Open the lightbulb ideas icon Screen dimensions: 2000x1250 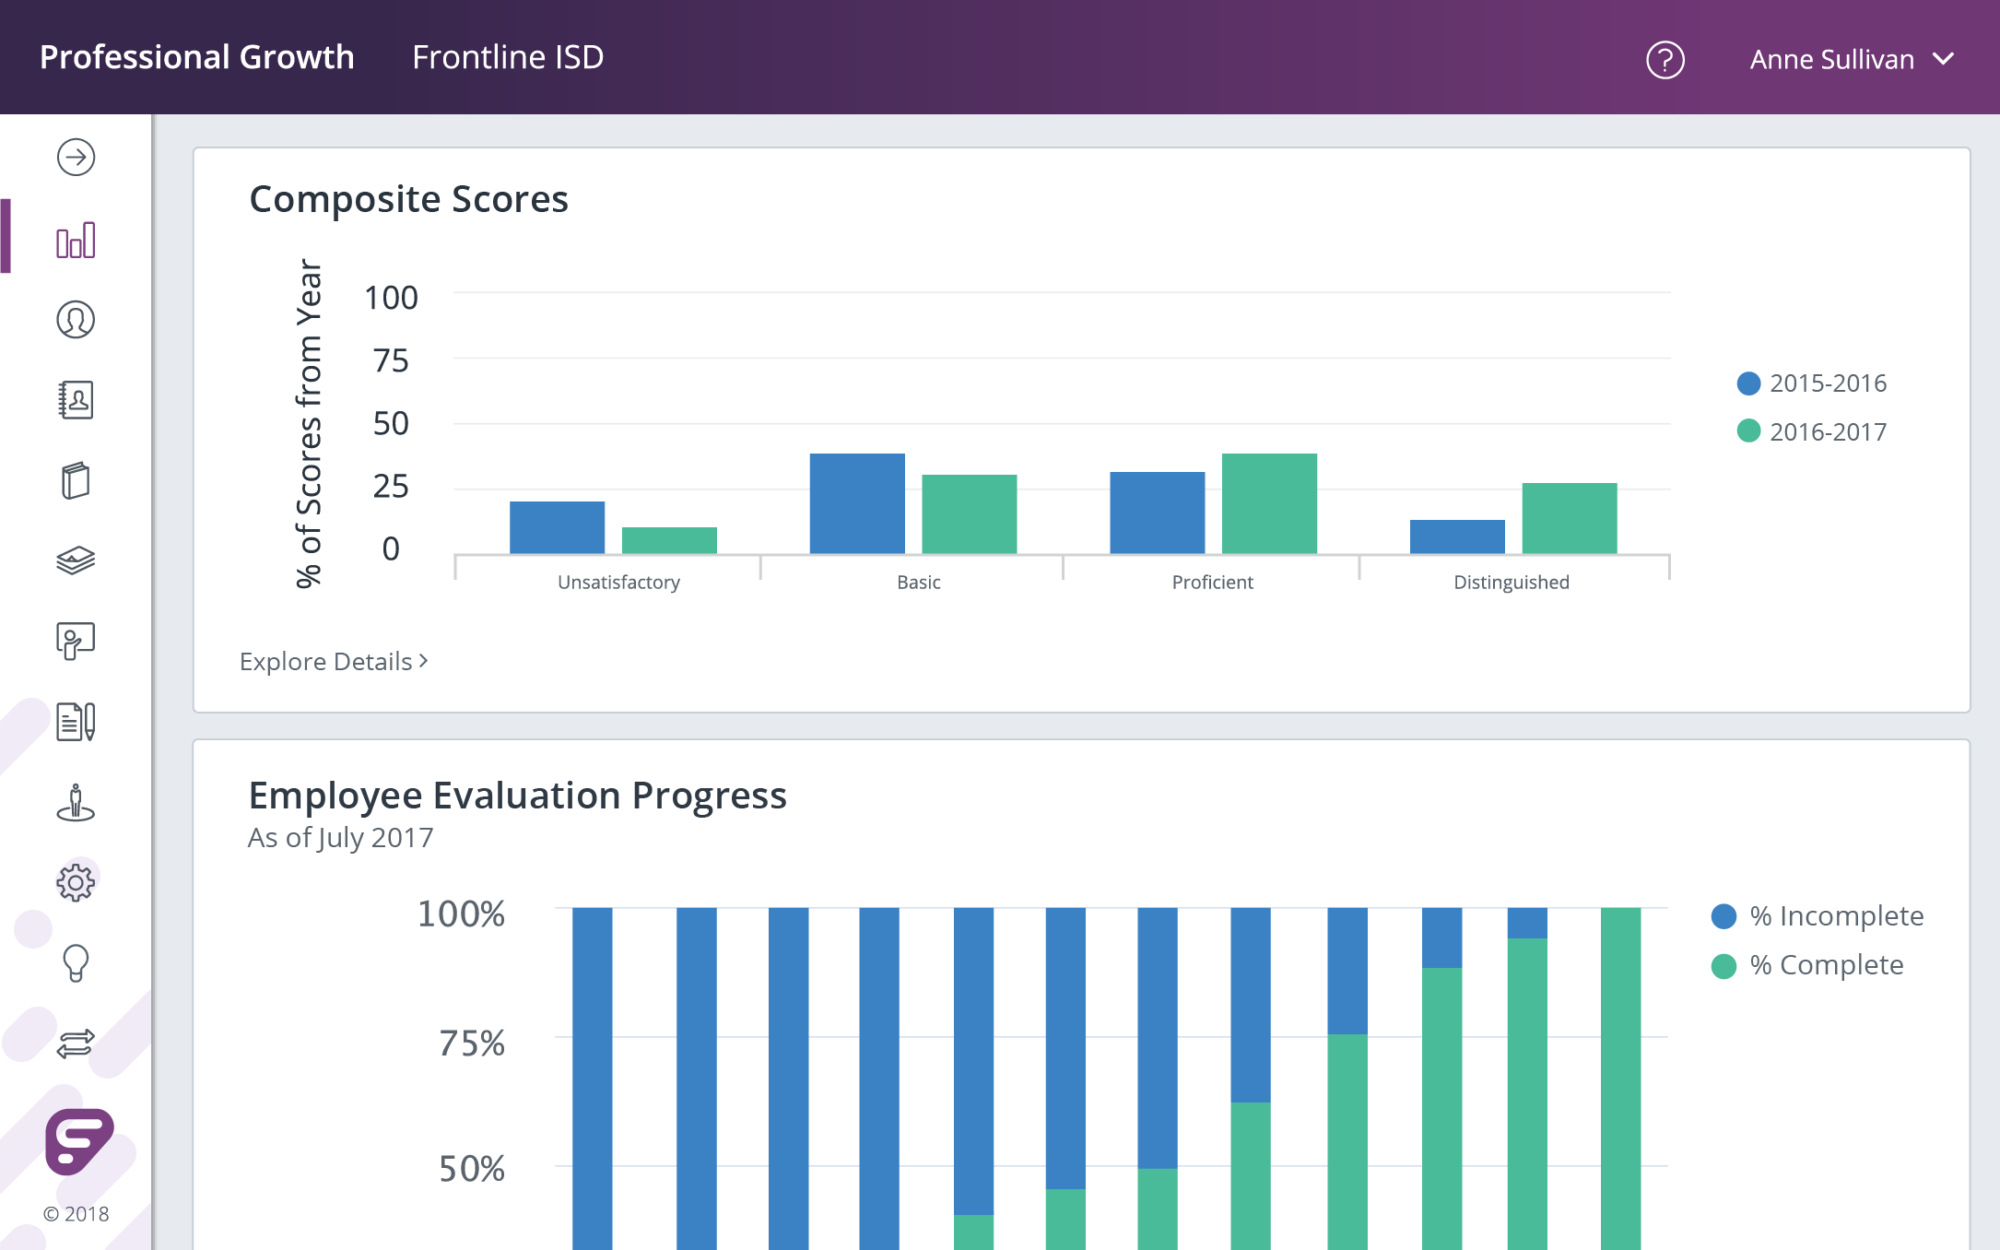point(76,963)
